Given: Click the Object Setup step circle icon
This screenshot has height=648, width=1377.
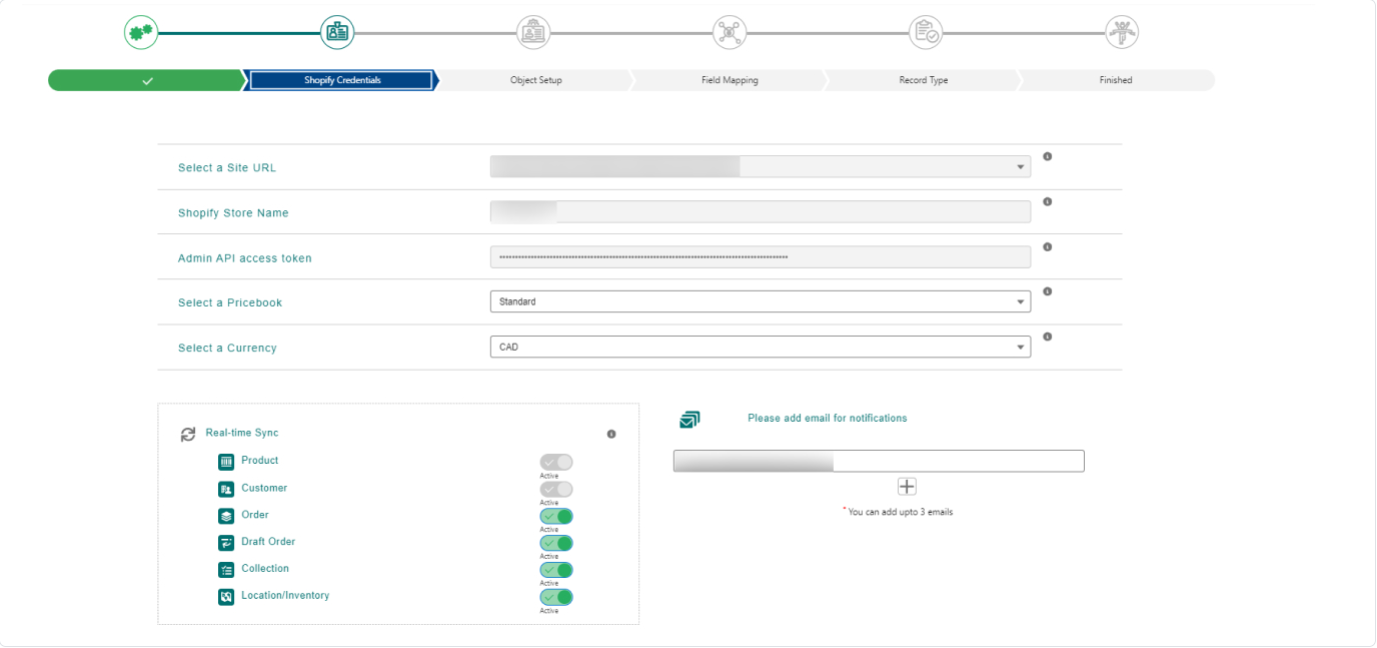Looking at the screenshot, I should (533, 32).
